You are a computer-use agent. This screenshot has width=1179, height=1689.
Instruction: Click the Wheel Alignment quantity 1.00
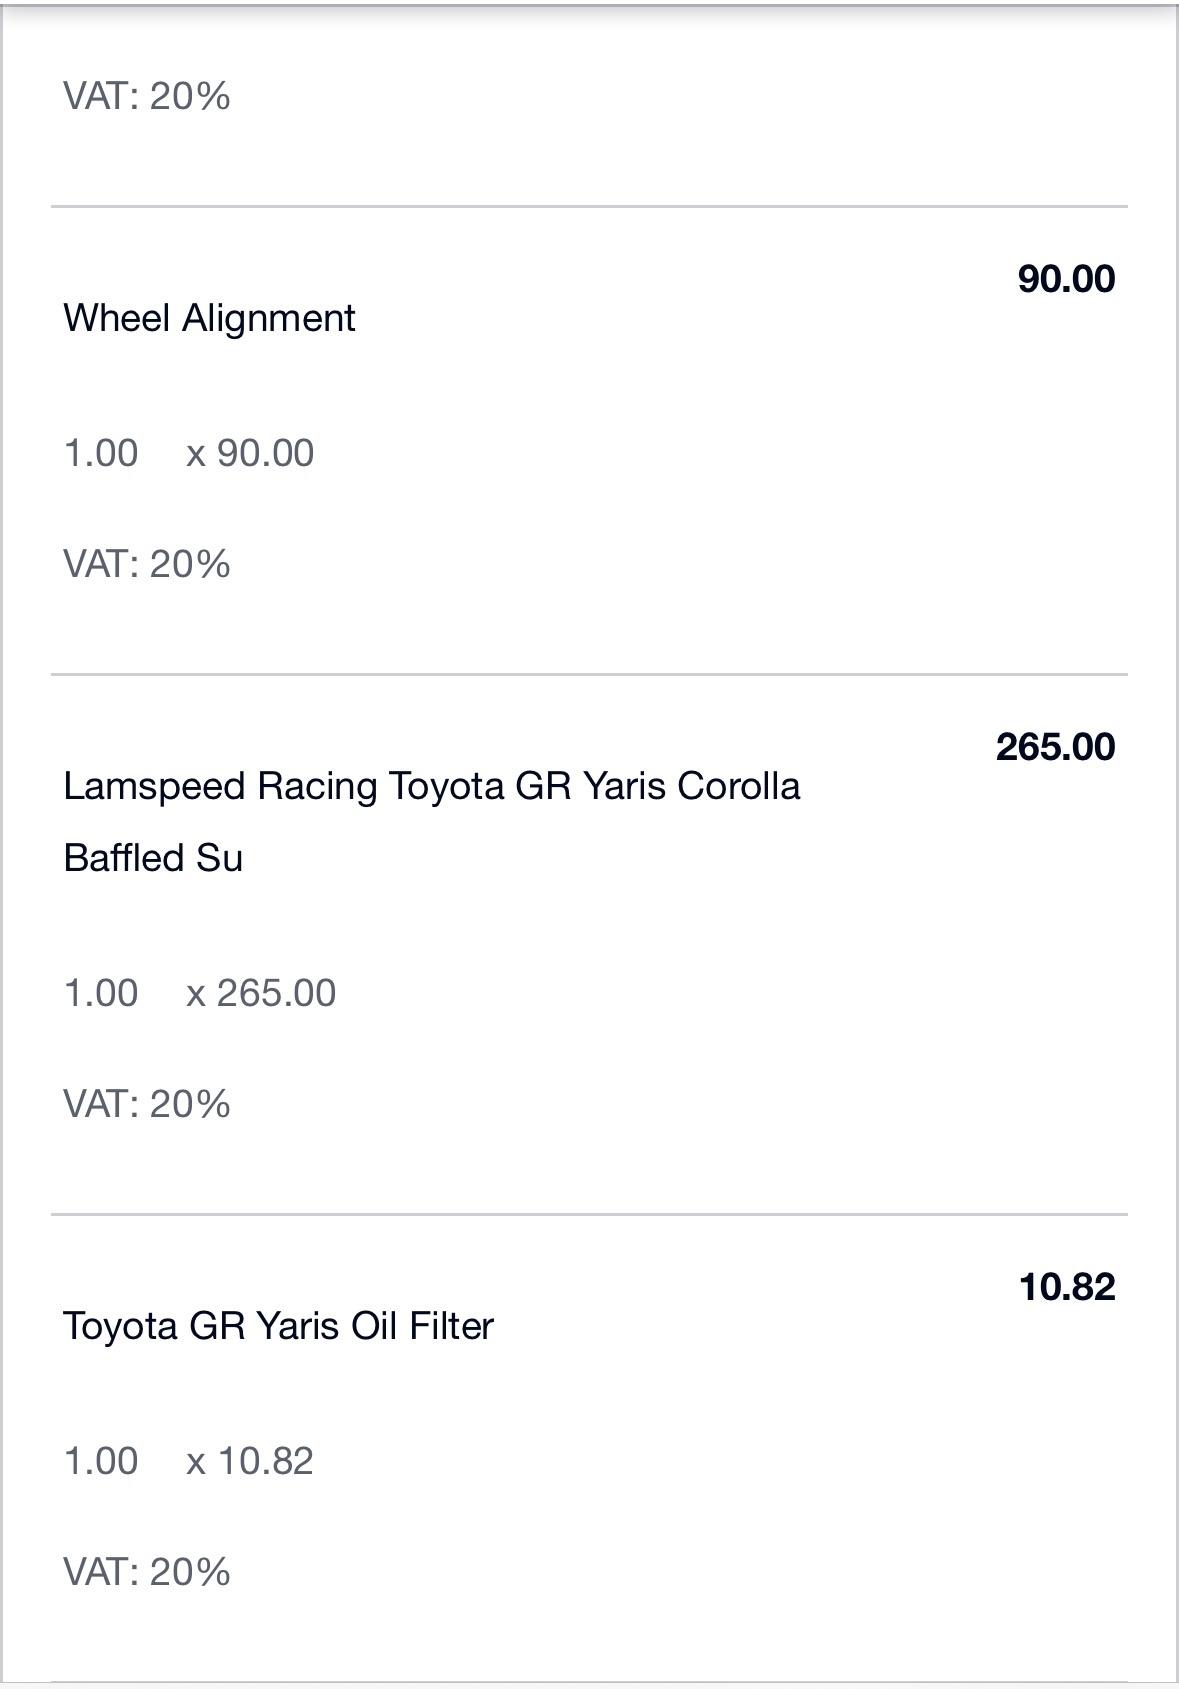[101, 453]
